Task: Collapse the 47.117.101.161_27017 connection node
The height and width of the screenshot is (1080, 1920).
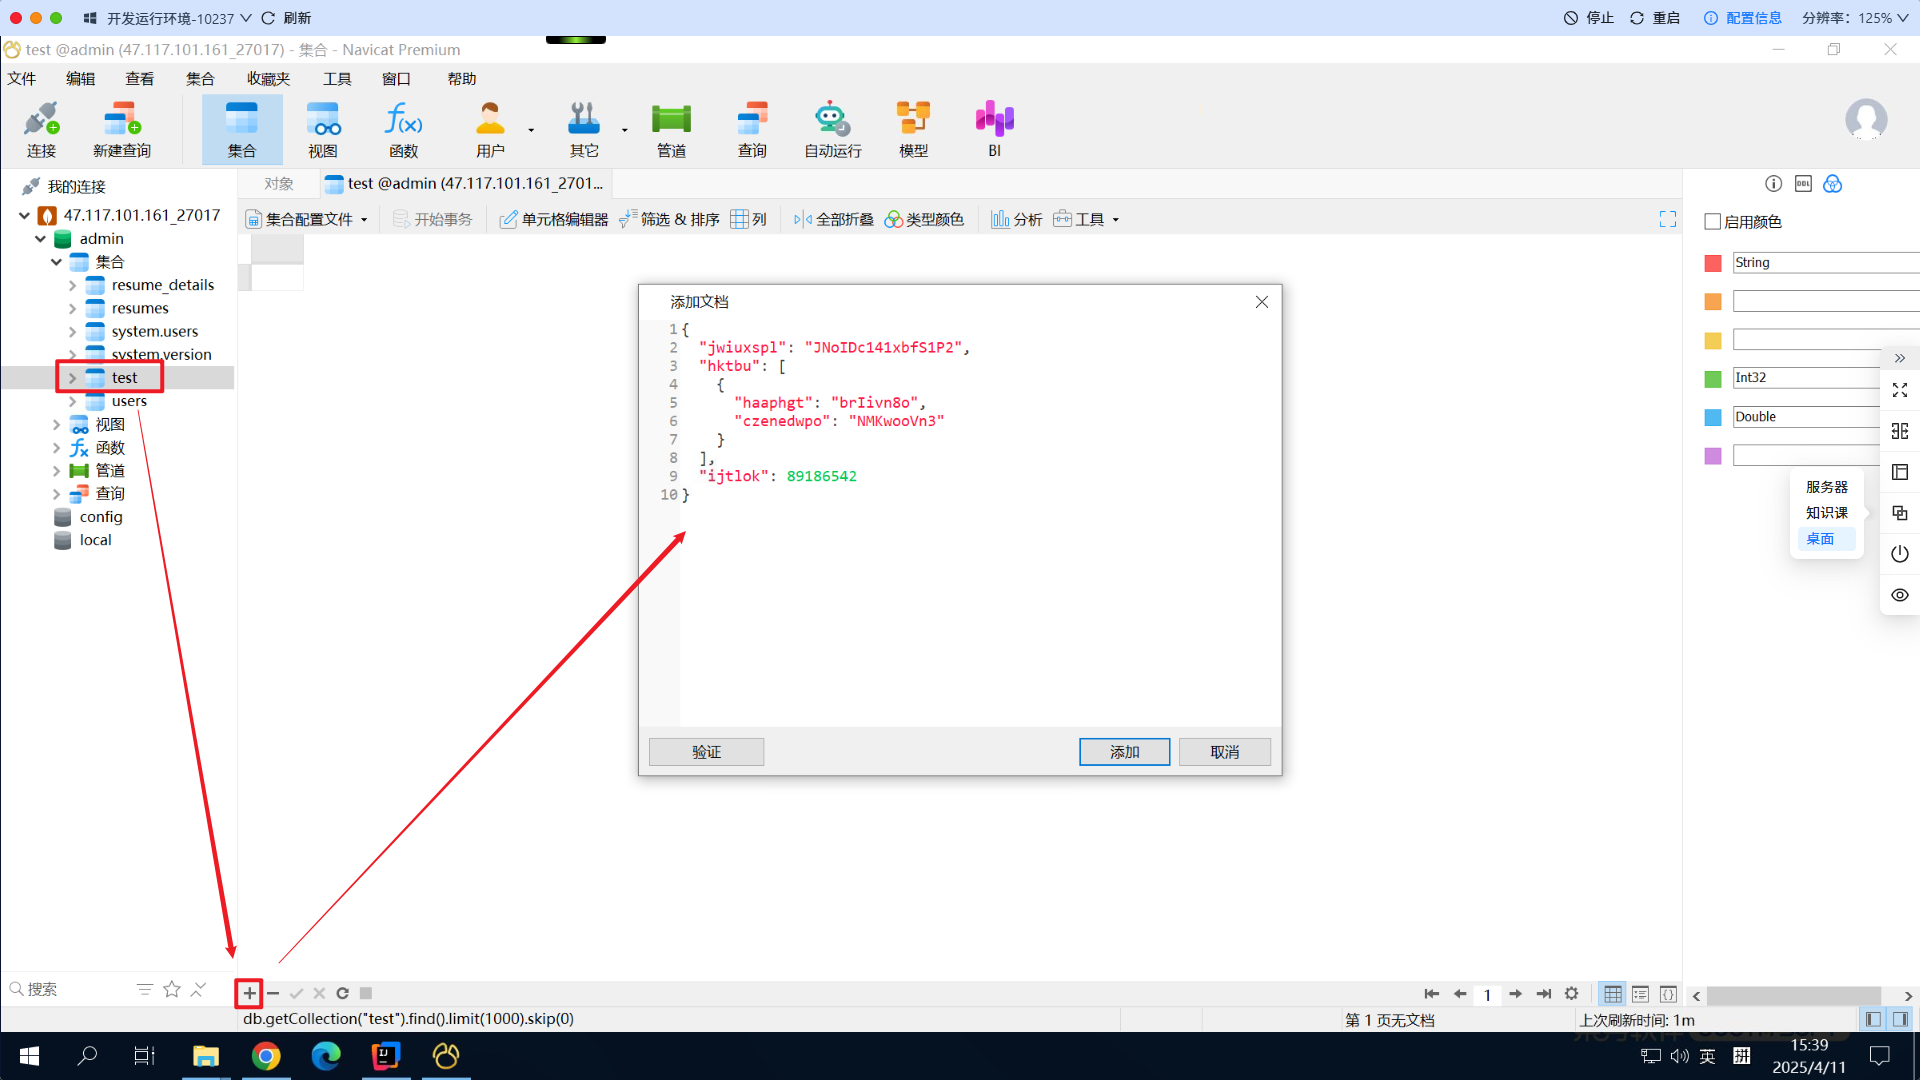Action: (24, 215)
